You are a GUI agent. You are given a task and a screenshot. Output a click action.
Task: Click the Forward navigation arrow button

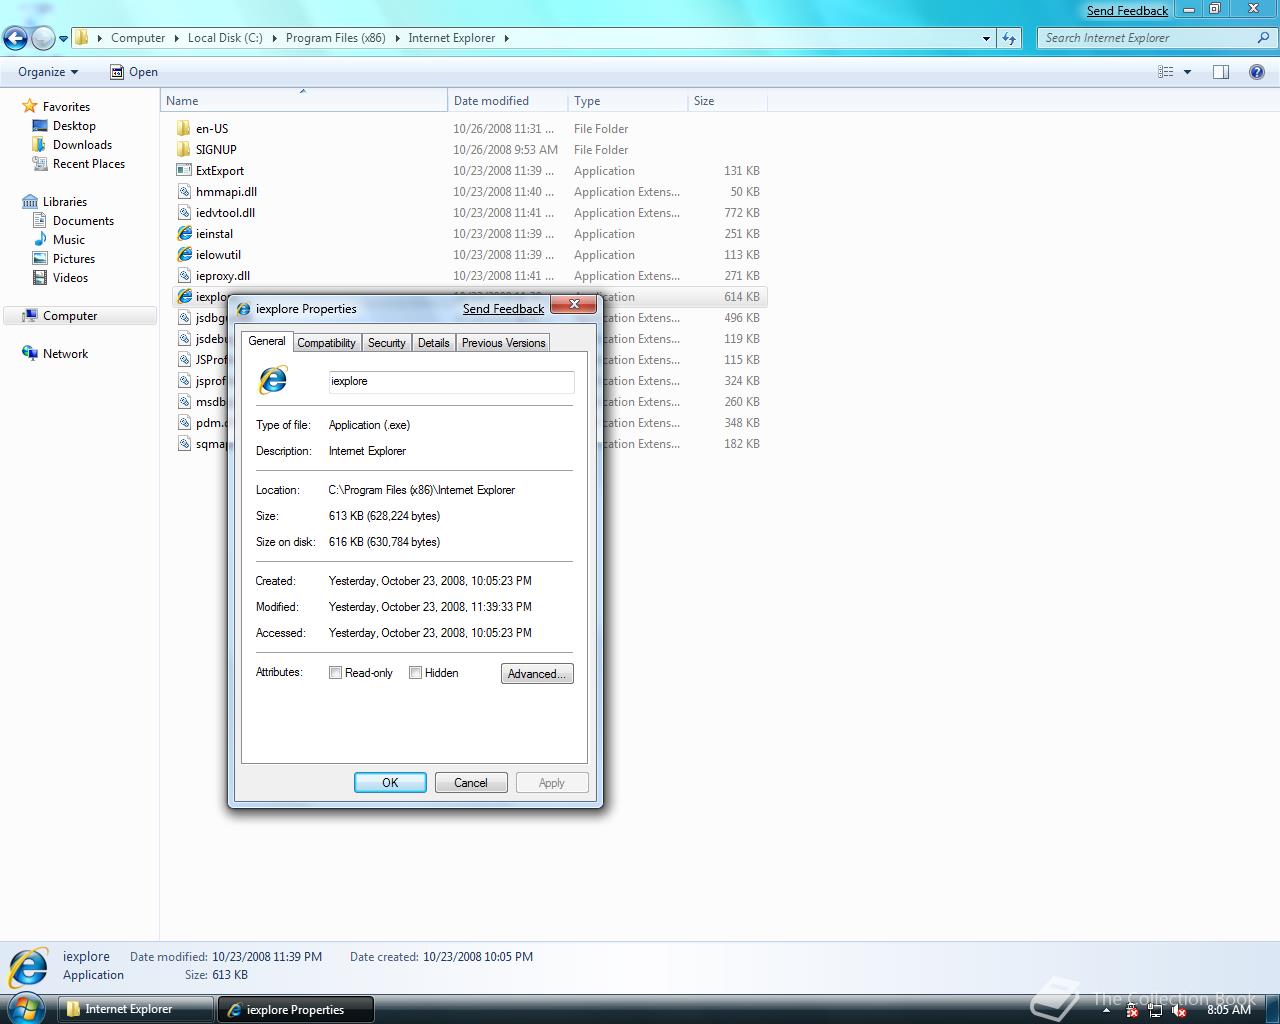pos(43,38)
